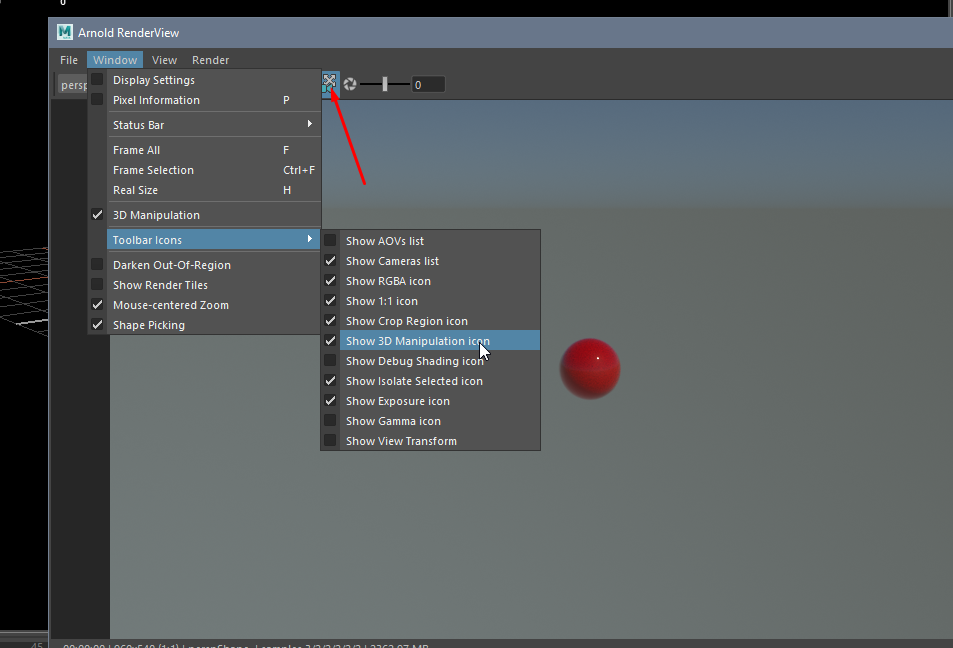
Task: Disable Shape Picking
Action: point(204,325)
